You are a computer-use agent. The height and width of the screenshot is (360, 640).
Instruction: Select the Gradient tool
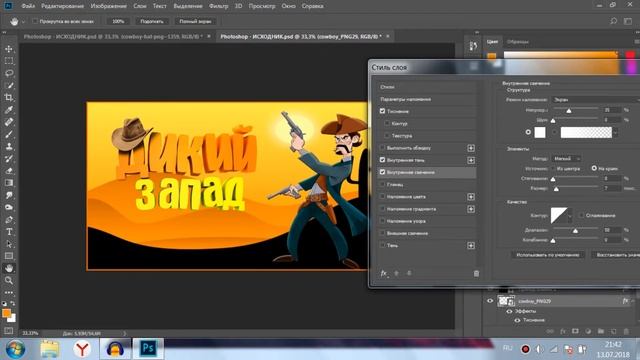9,183
